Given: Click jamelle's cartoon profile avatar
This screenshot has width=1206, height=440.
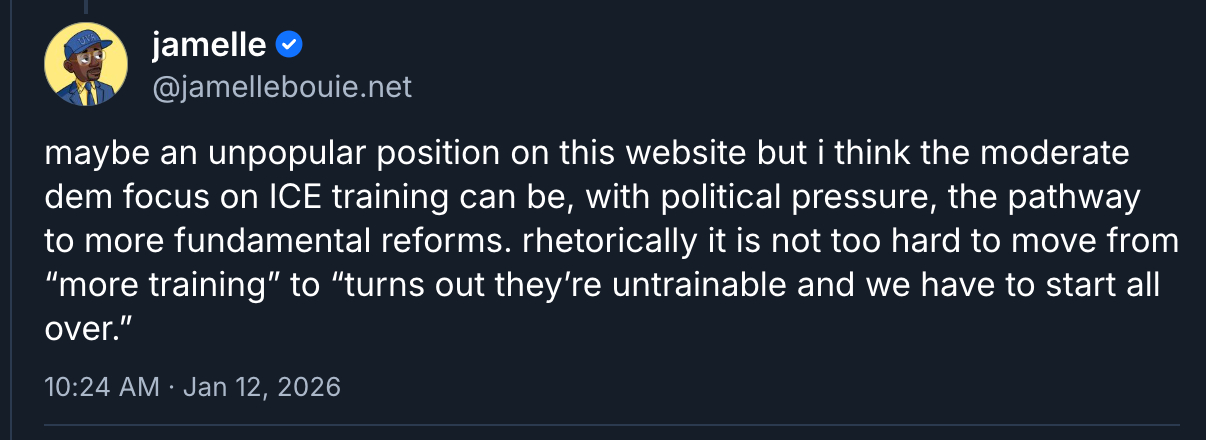Looking at the screenshot, I should click(x=87, y=65).
